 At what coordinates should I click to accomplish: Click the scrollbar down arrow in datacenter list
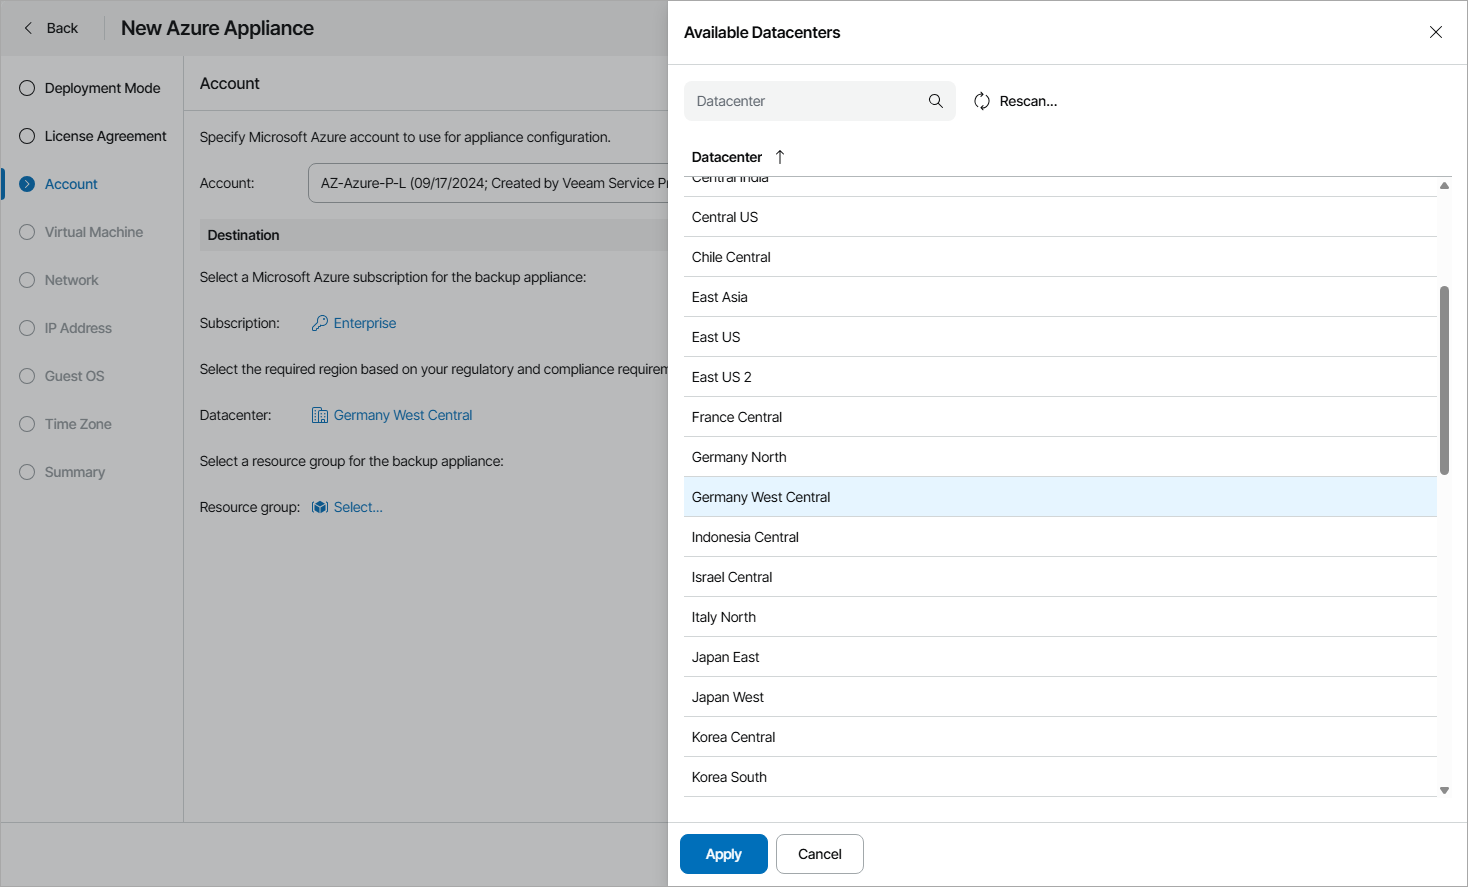pos(1444,790)
